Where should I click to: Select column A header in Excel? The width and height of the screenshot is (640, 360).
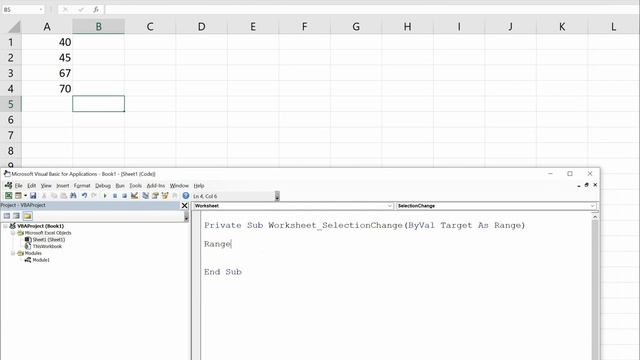coord(47,27)
